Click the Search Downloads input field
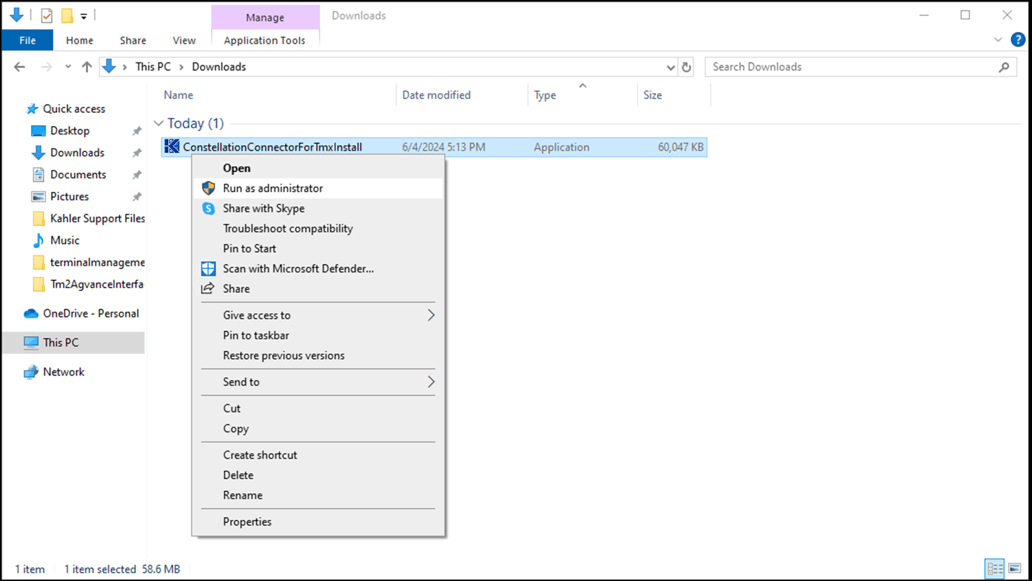Screen dimensions: 1032x581 [850, 67]
